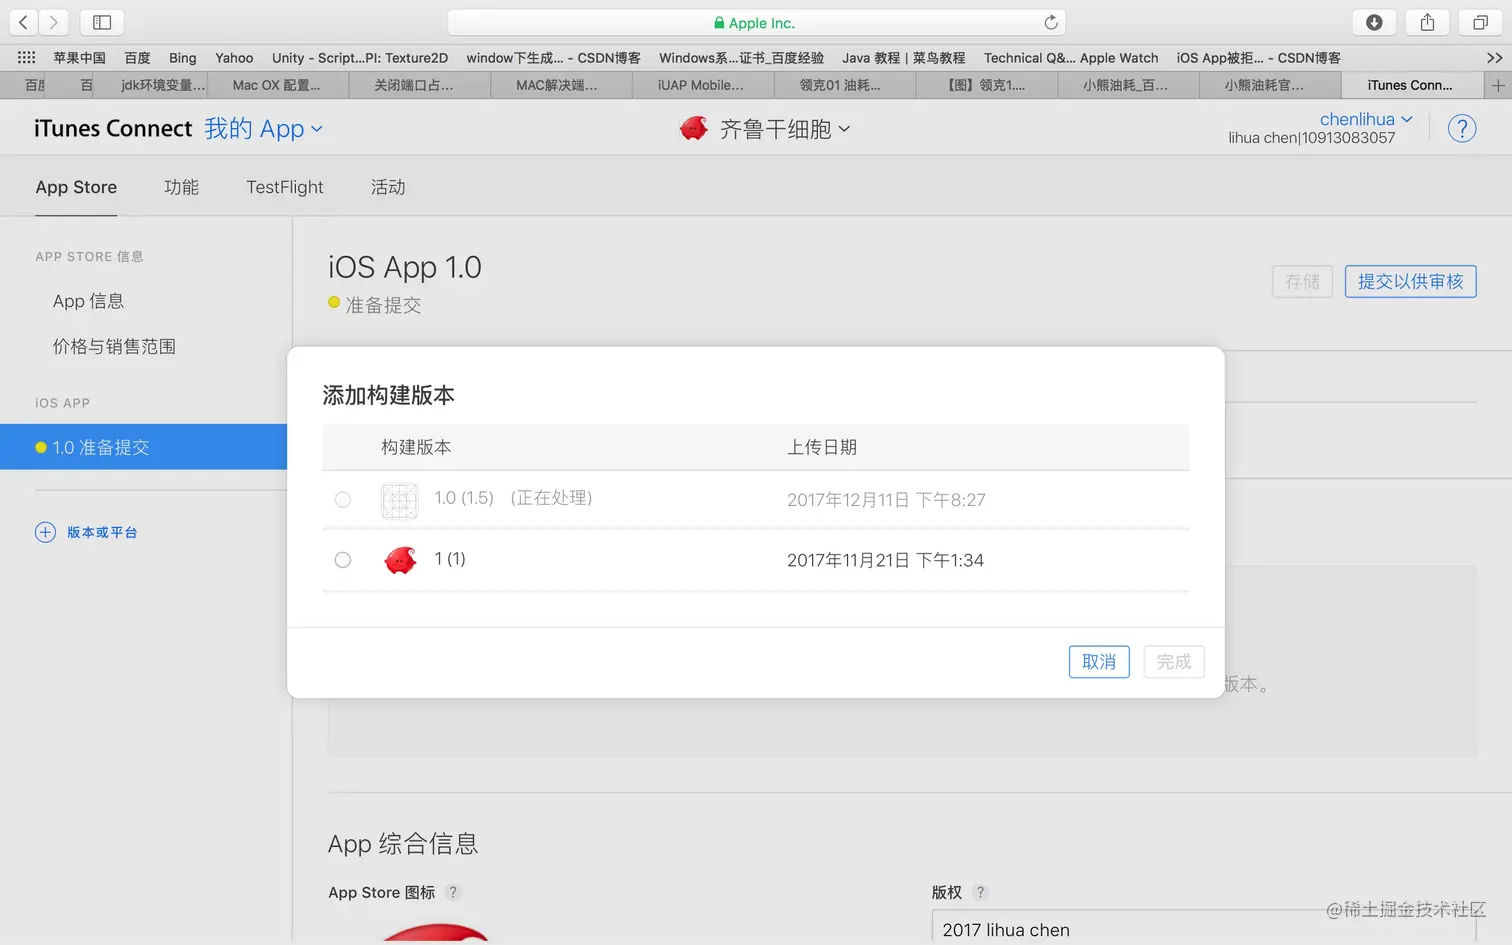Click the iTunes Connect logo text
1512x945 pixels.
coord(113,128)
